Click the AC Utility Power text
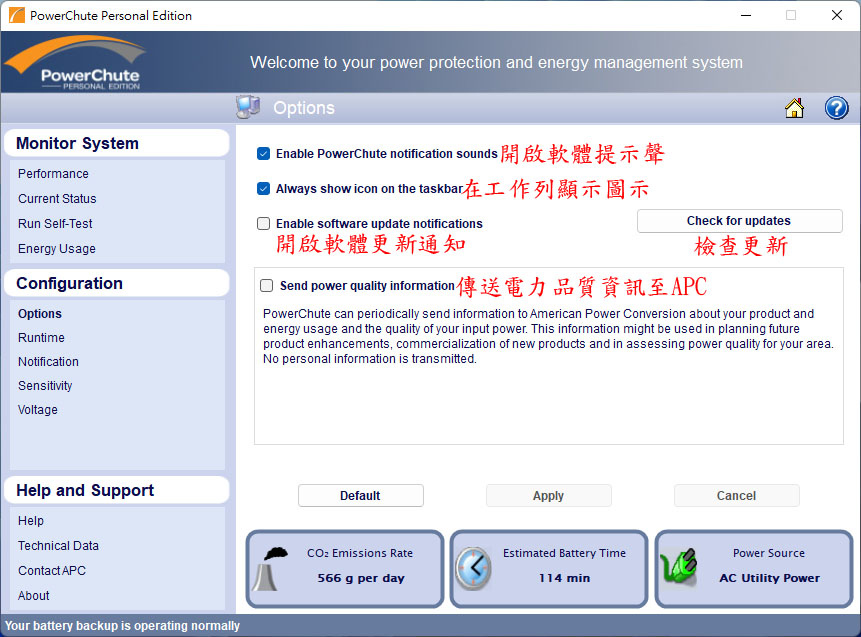Image resolution: width=861 pixels, height=637 pixels. [x=769, y=578]
